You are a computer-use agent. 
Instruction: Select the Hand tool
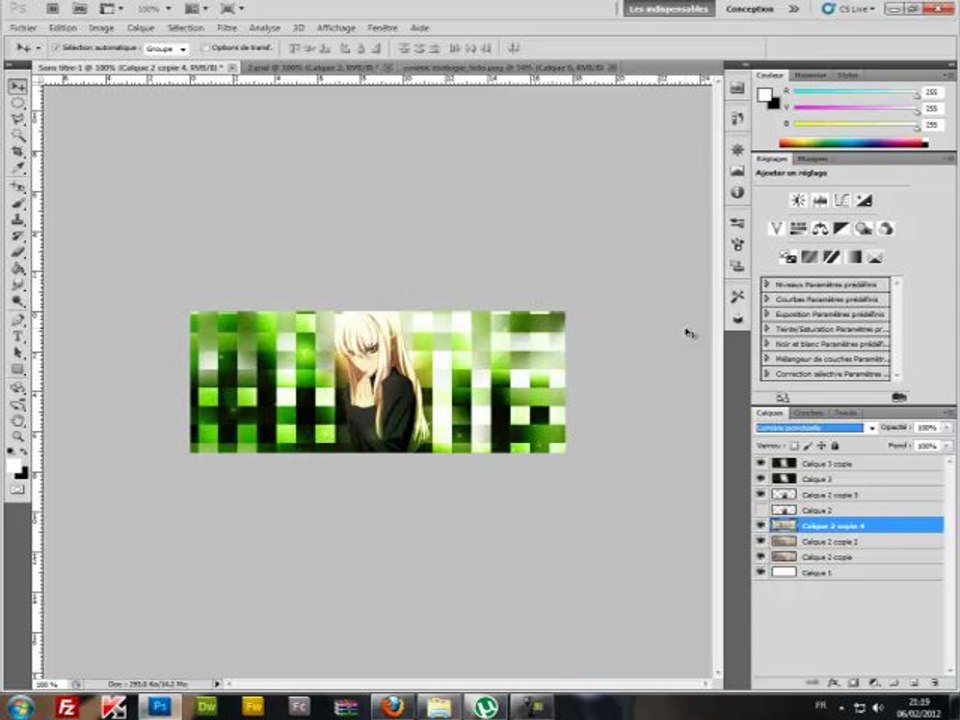pos(18,421)
